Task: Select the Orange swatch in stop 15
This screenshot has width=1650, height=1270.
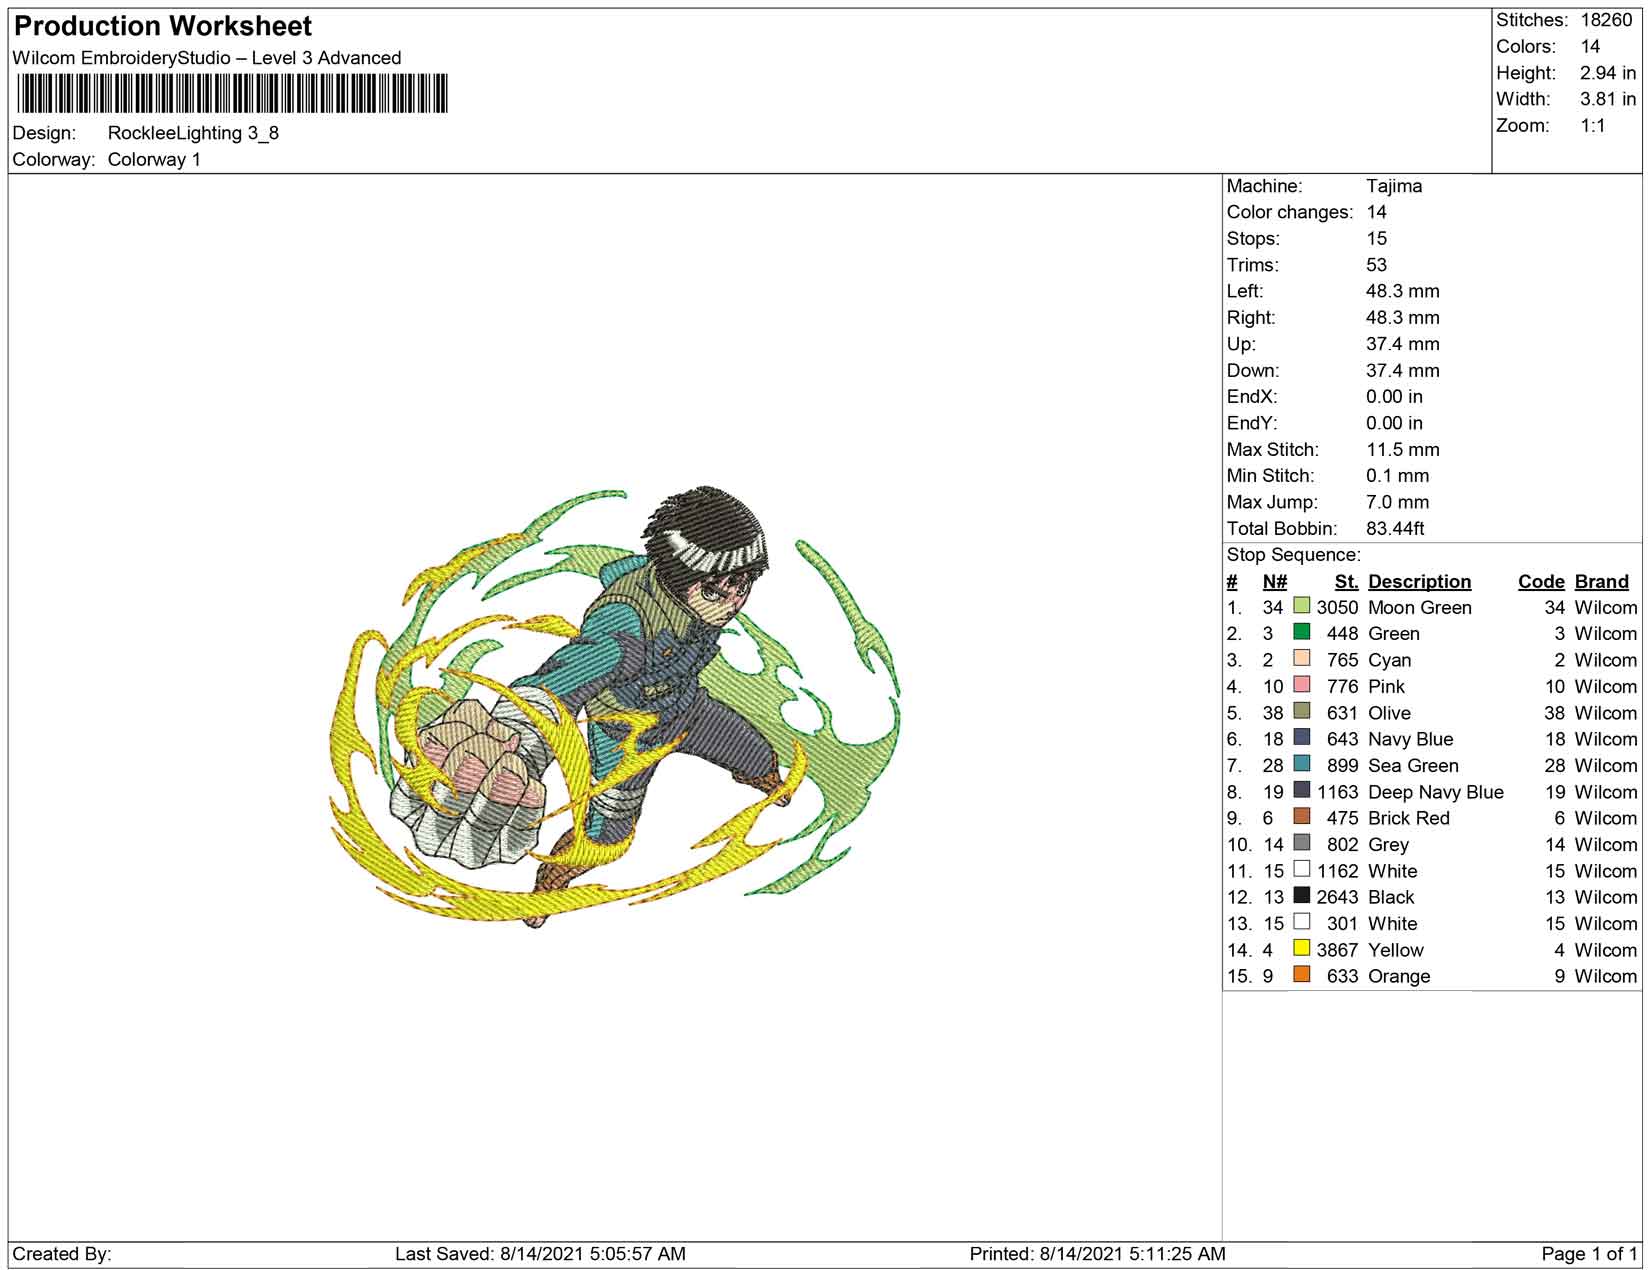Action: 1301,975
